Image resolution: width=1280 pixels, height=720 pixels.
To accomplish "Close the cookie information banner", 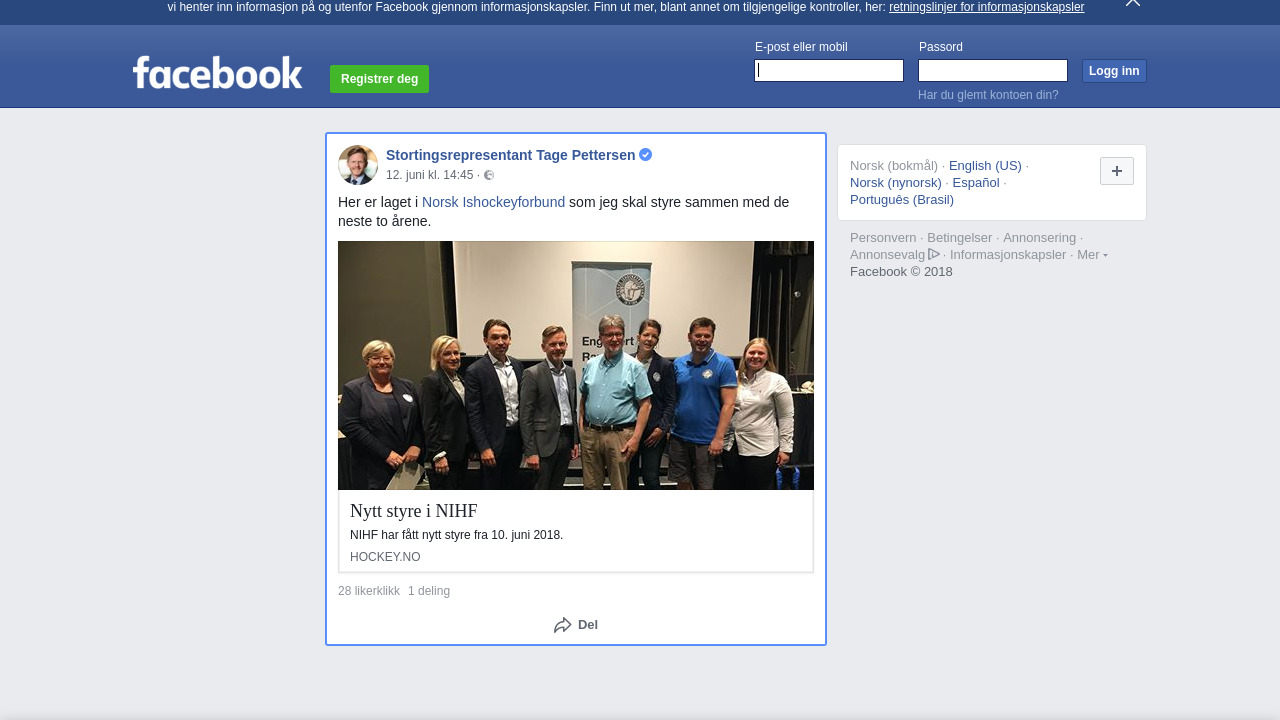I will (x=1132, y=3).
